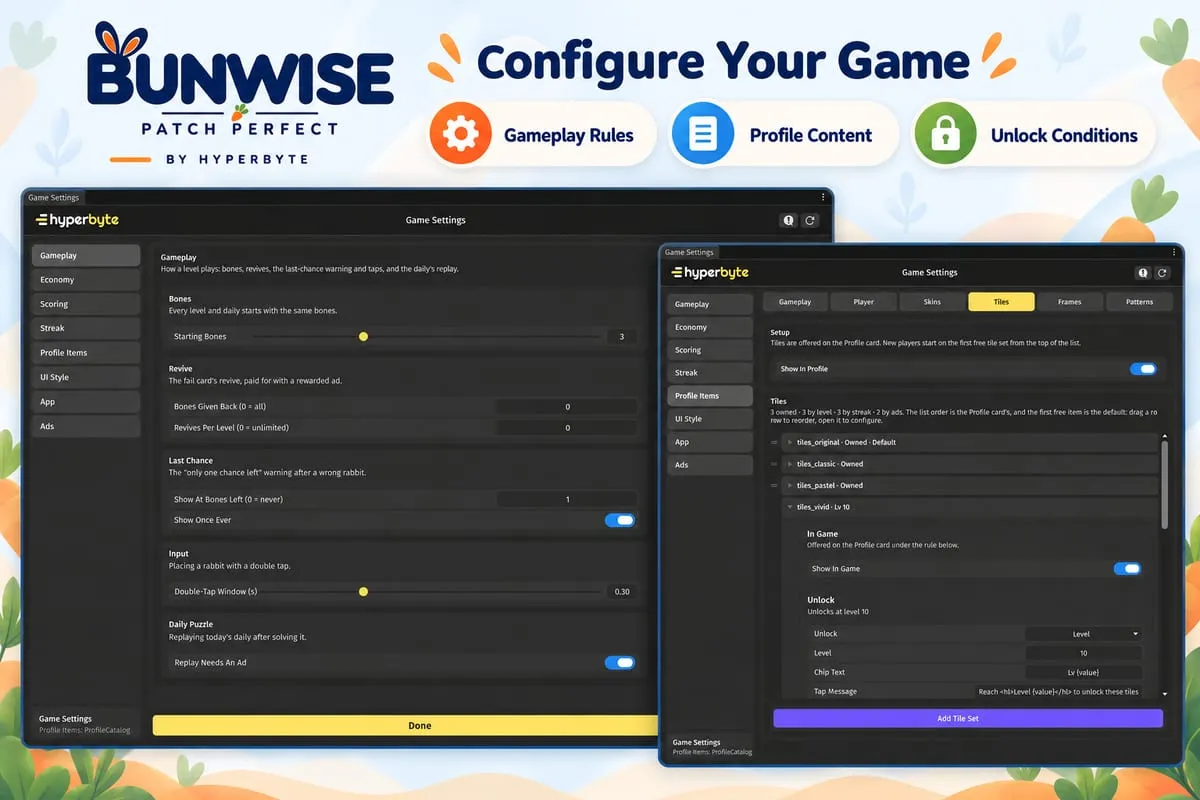Select Scoring in the Tiles window sidebar
This screenshot has width=1200, height=800.
pos(710,350)
